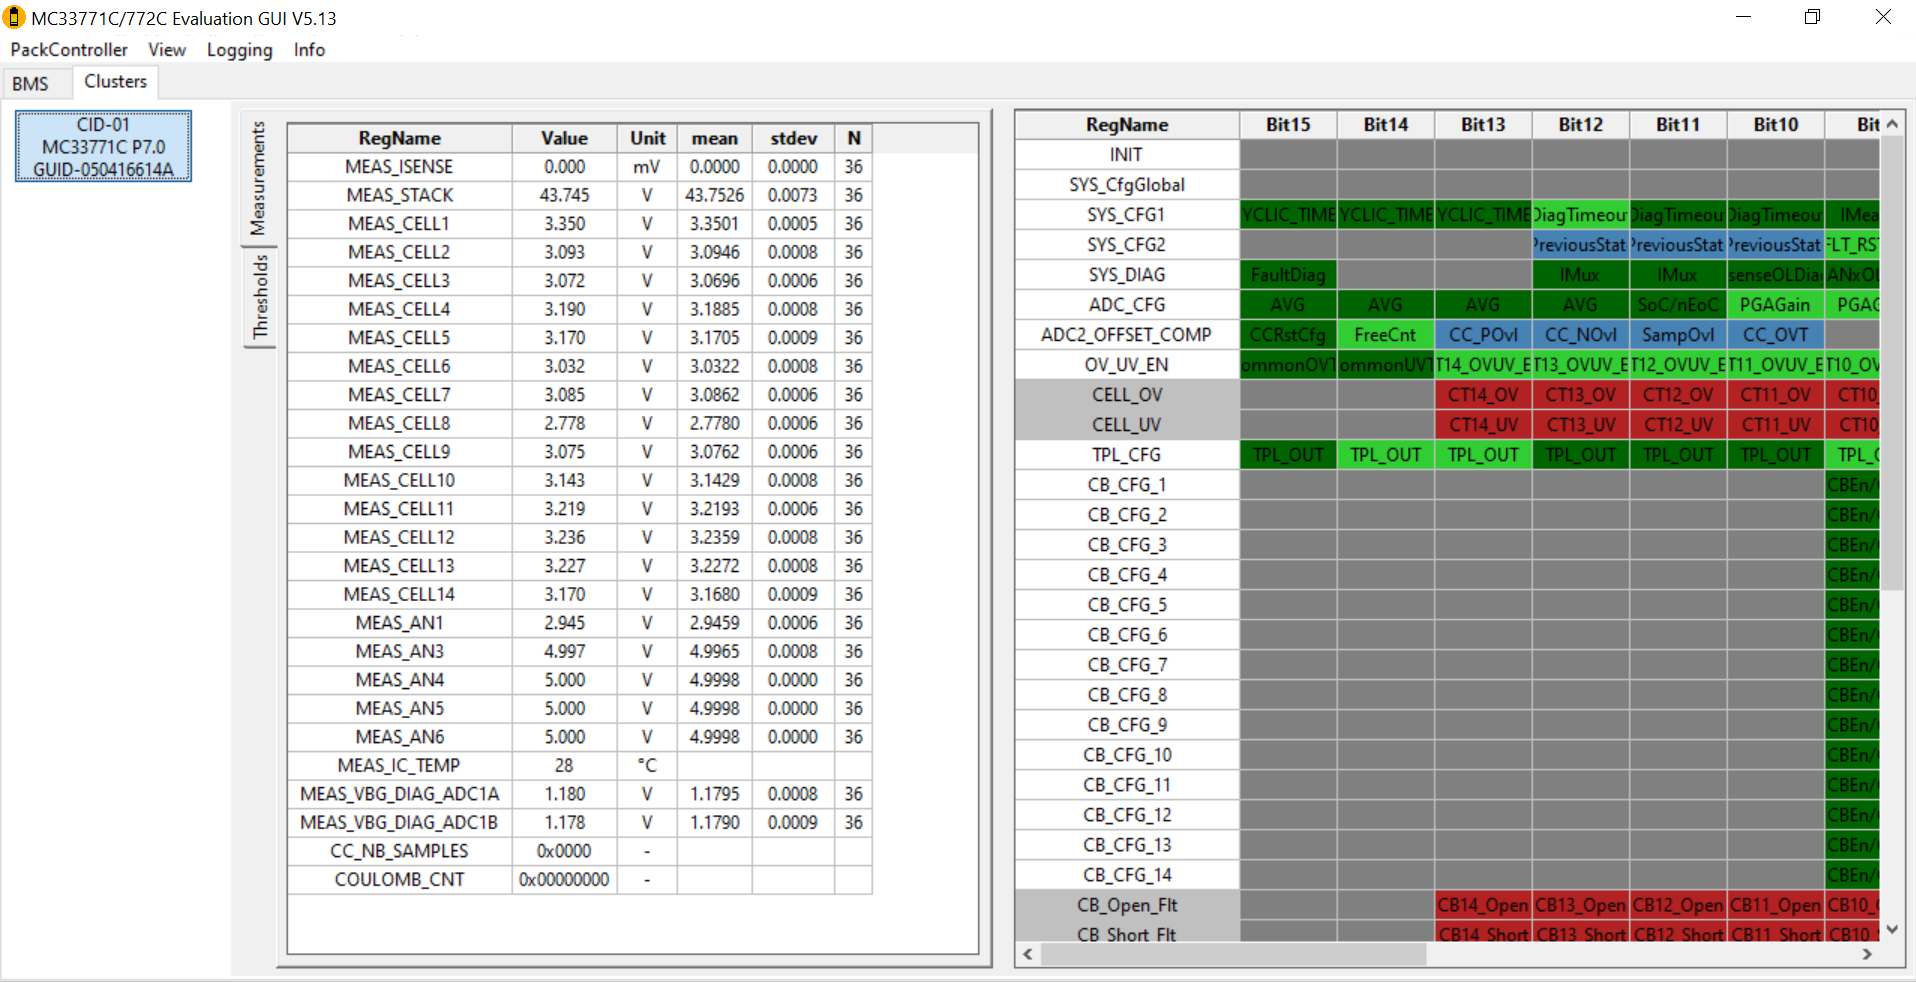Click the horizontal scroll left arrow
1916x982 pixels.
point(1028,955)
